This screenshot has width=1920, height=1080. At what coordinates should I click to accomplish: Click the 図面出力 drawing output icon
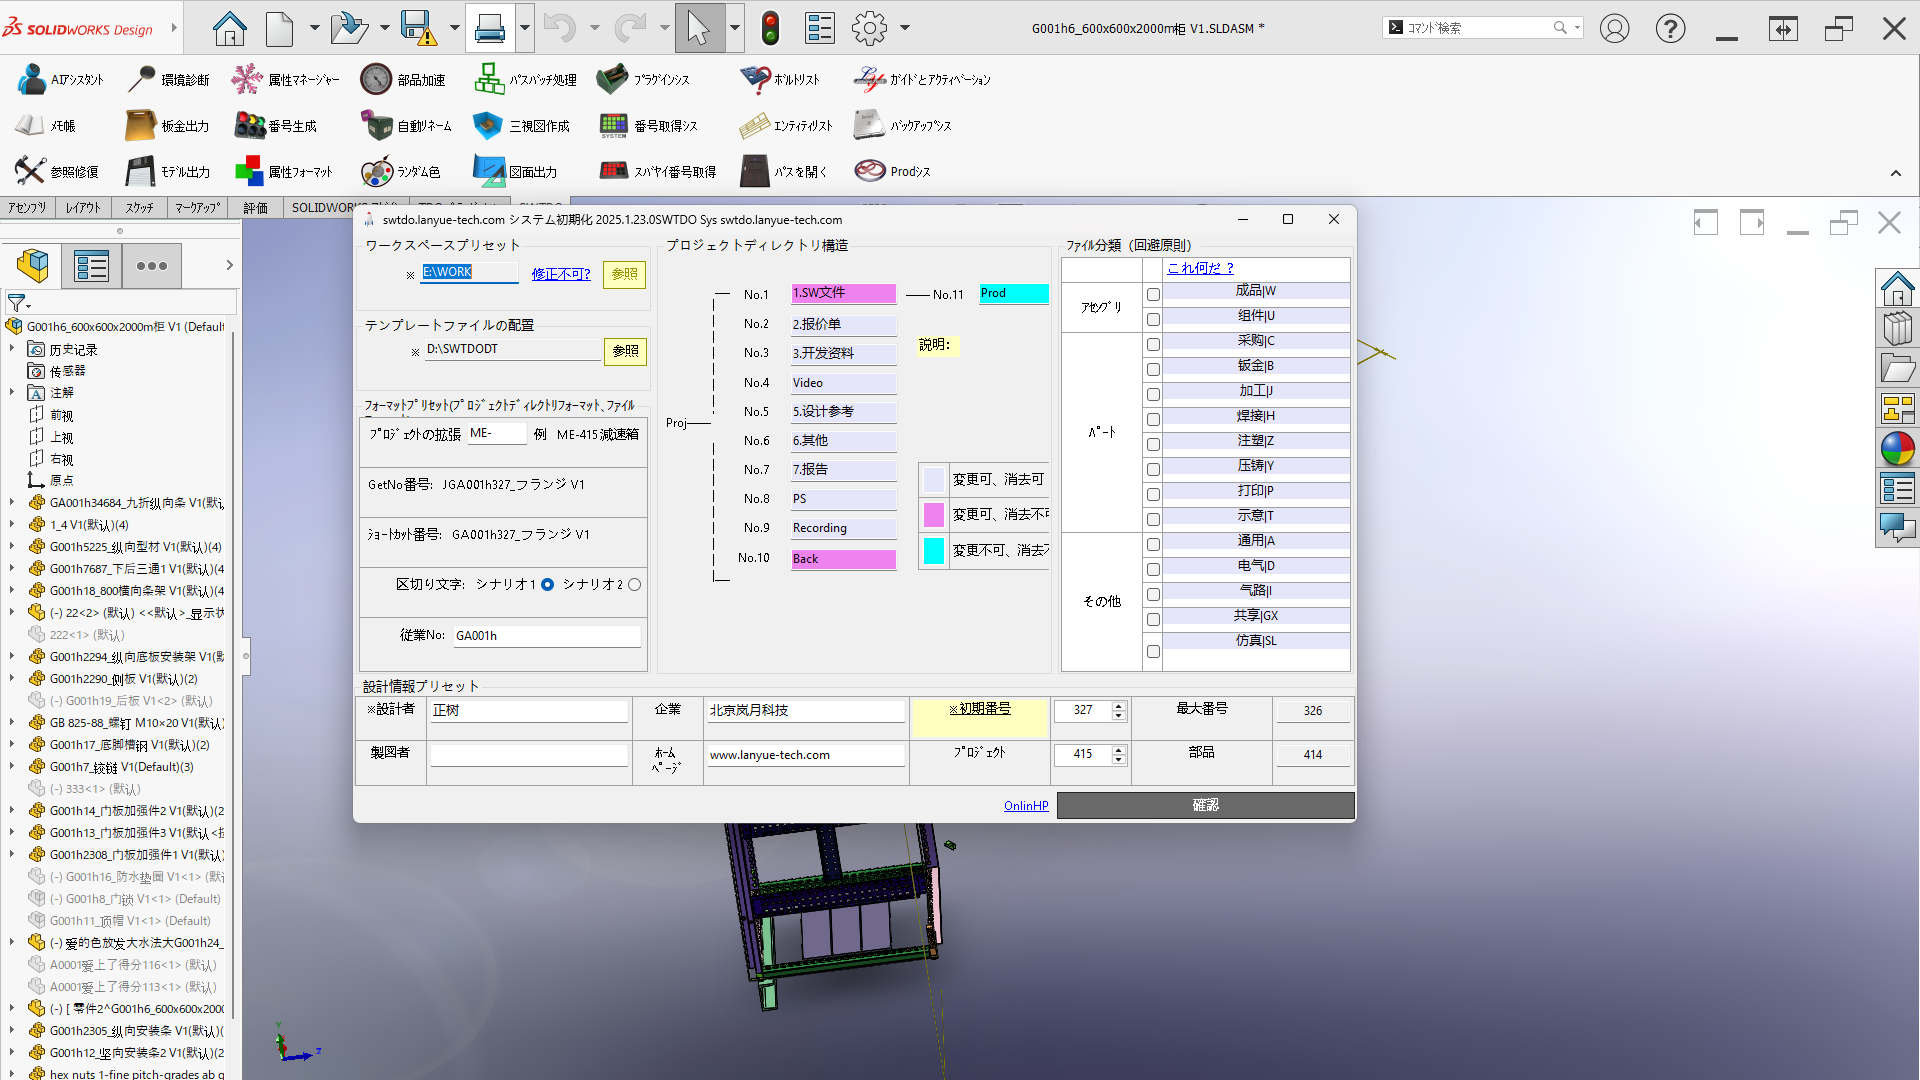tap(489, 172)
